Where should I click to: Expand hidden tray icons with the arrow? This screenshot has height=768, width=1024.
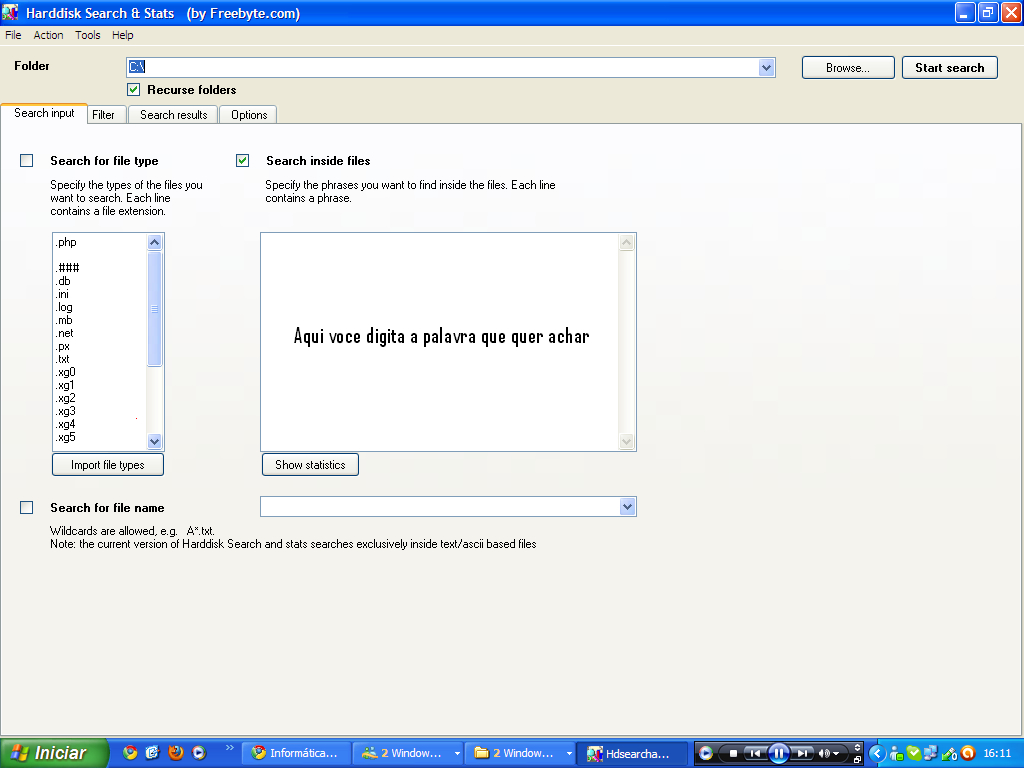[877, 753]
